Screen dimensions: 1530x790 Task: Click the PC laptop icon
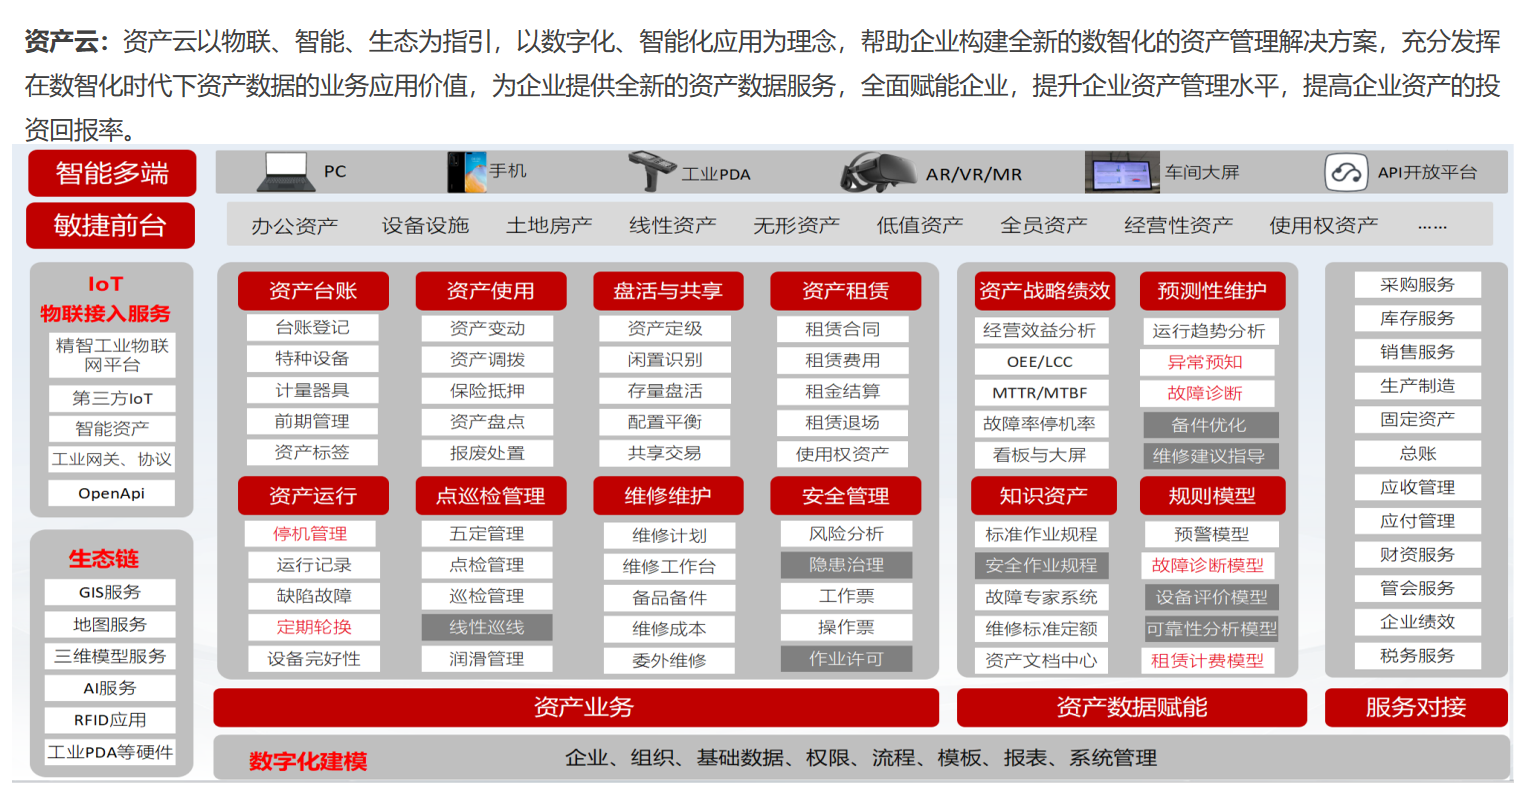[x=286, y=172]
